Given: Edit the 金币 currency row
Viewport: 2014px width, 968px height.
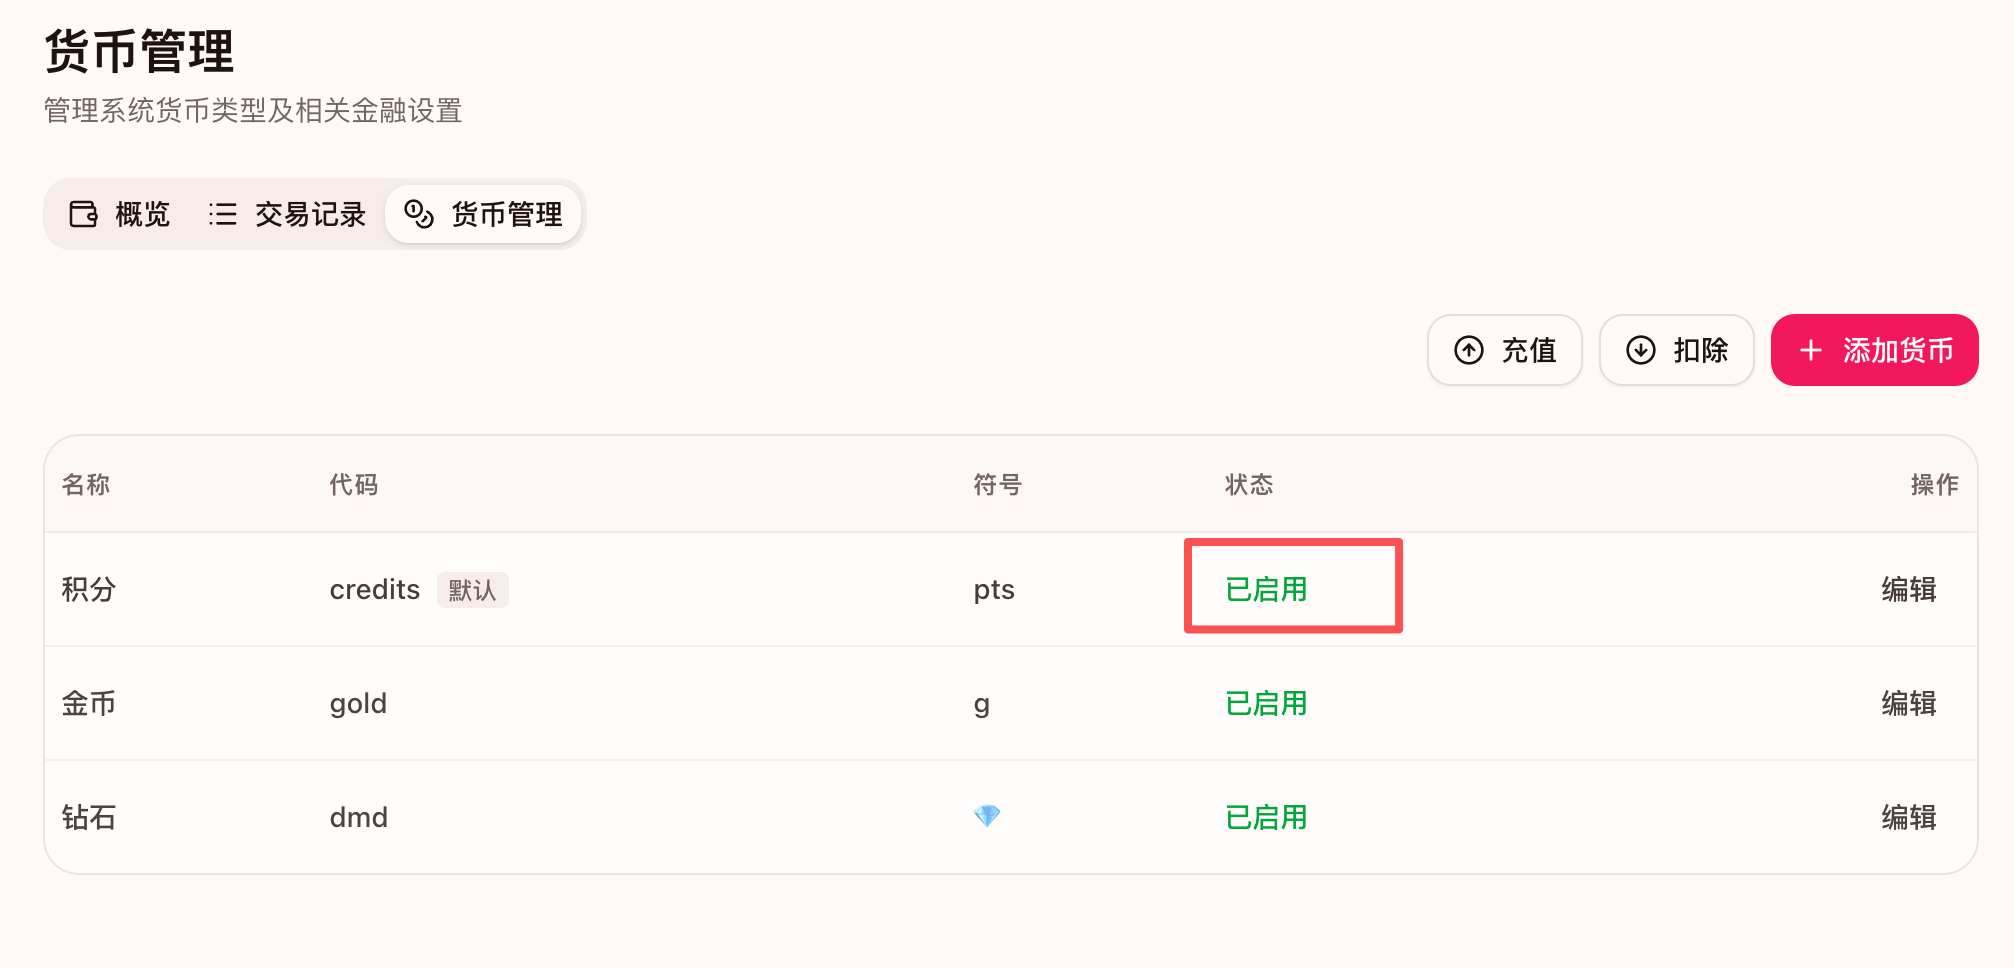Looking at the screenshot, I should (1908, 703).
